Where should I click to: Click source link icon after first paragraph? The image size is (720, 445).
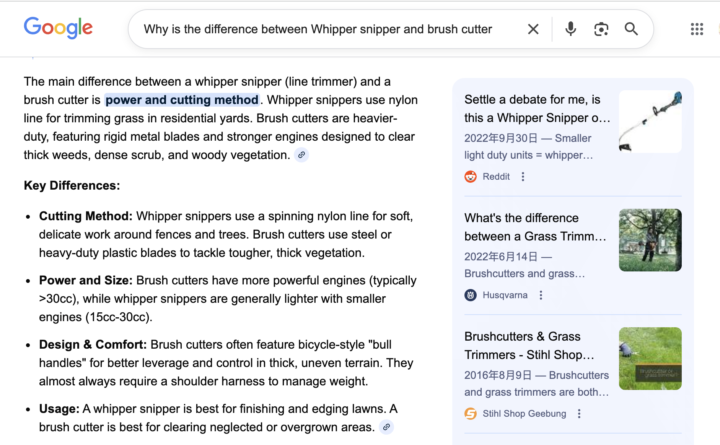pos(301,155)
